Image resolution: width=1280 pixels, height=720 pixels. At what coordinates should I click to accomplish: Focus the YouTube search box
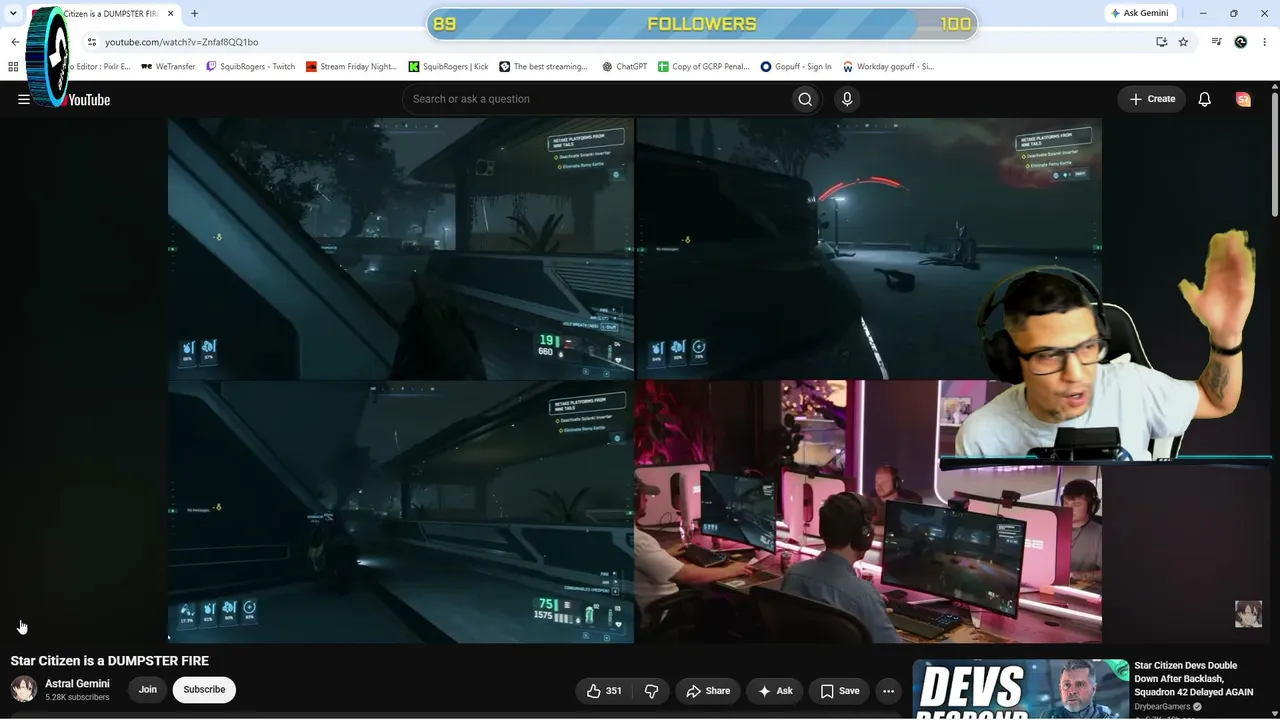pyautogui.click(x=595, y=99)
